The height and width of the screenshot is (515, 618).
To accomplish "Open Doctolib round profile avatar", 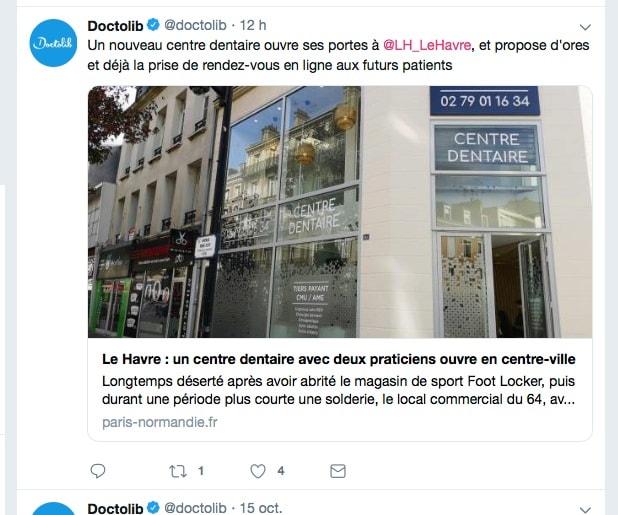I will 53,43.
